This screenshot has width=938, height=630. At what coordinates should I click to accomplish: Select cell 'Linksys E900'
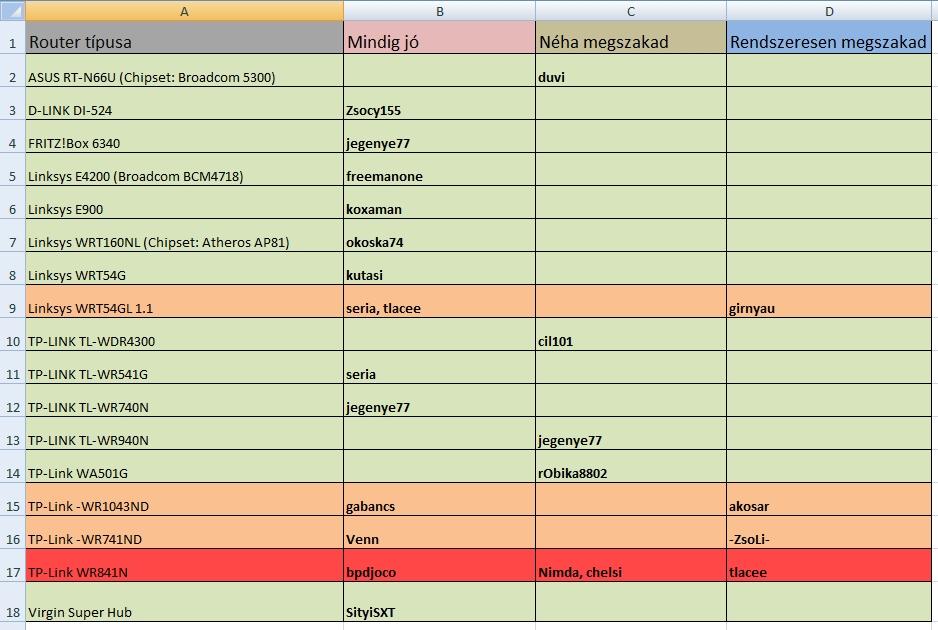click(x=184, y=202)
